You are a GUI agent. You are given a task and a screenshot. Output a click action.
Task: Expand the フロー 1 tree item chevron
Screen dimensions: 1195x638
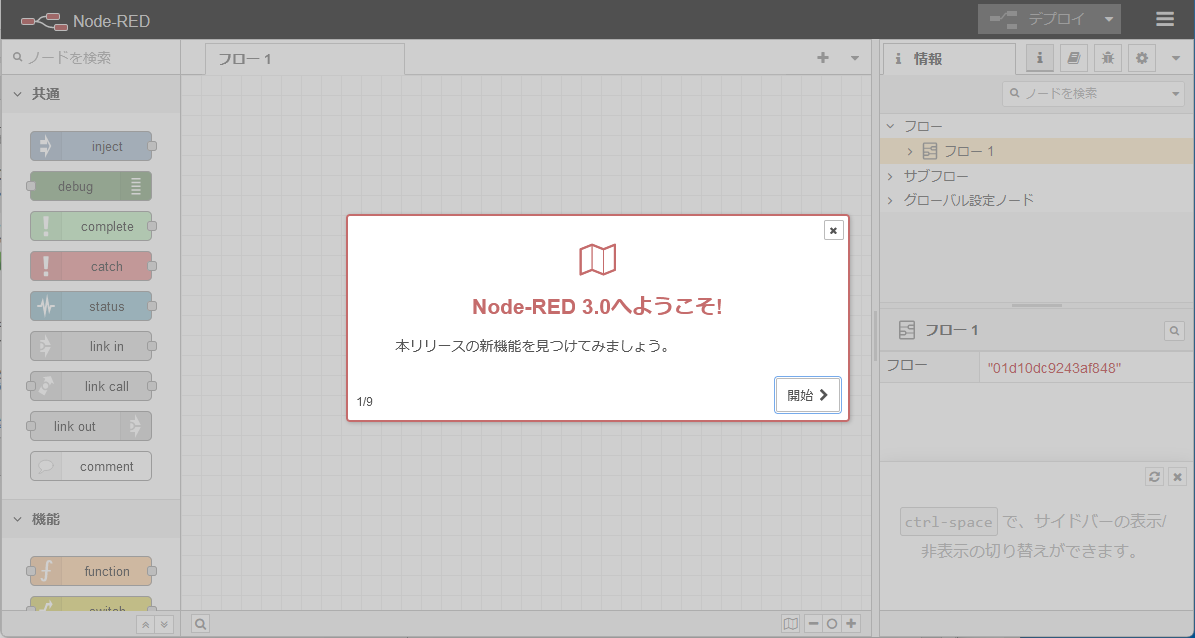pyautogui.click(x=910, y=152)
